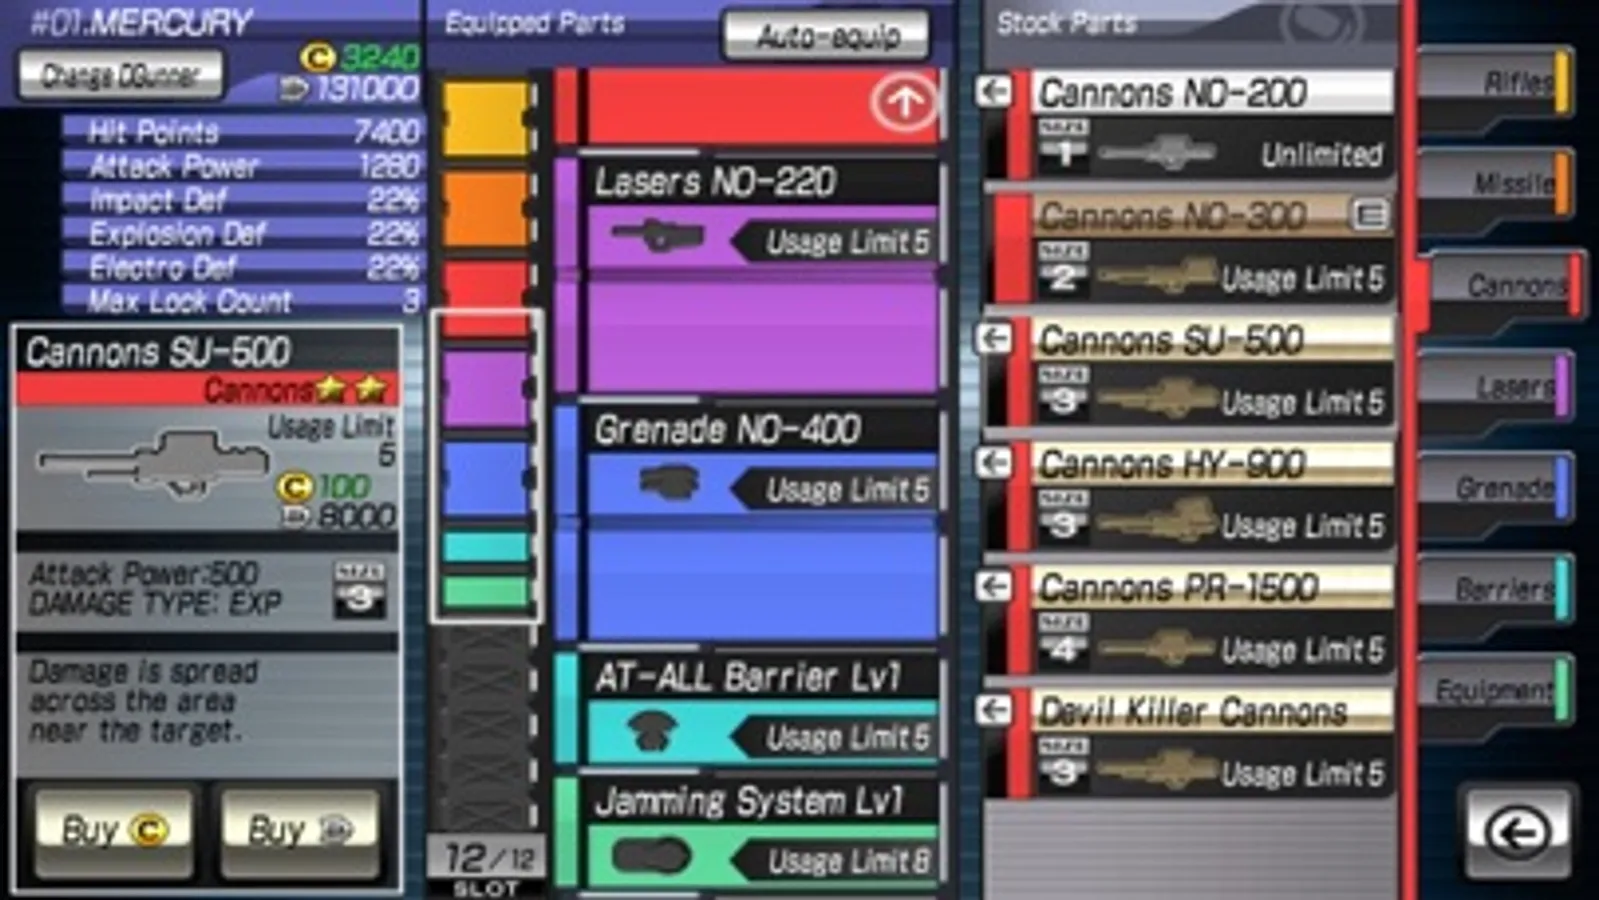Click the Explosion Def stat row
Image resolution: width=1599 pixels, height=900 pixels.
coord(242,233)
